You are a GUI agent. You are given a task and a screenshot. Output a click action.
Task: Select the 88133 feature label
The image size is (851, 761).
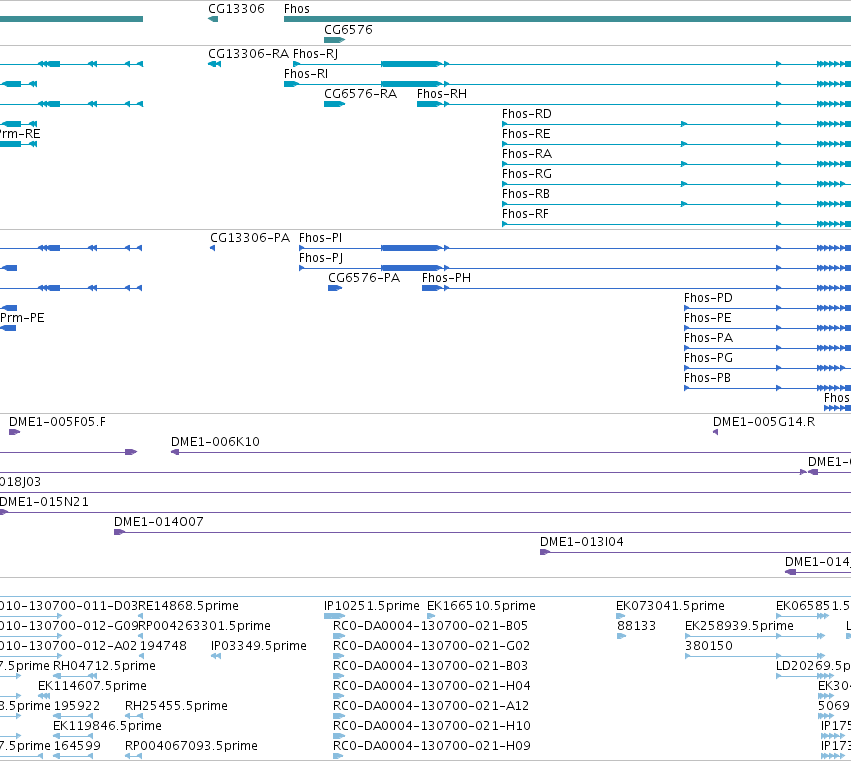[636, 626]
